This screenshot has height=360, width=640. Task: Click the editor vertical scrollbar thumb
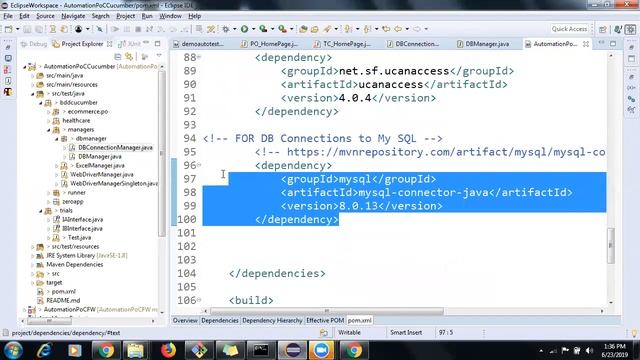point(611,245)
